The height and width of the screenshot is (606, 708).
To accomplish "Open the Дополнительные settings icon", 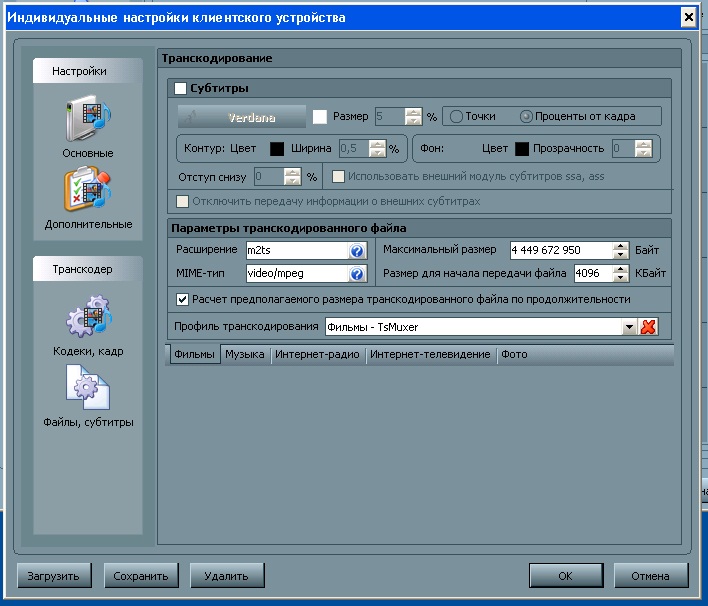I will pyautogui.click(x=88, y=193).
